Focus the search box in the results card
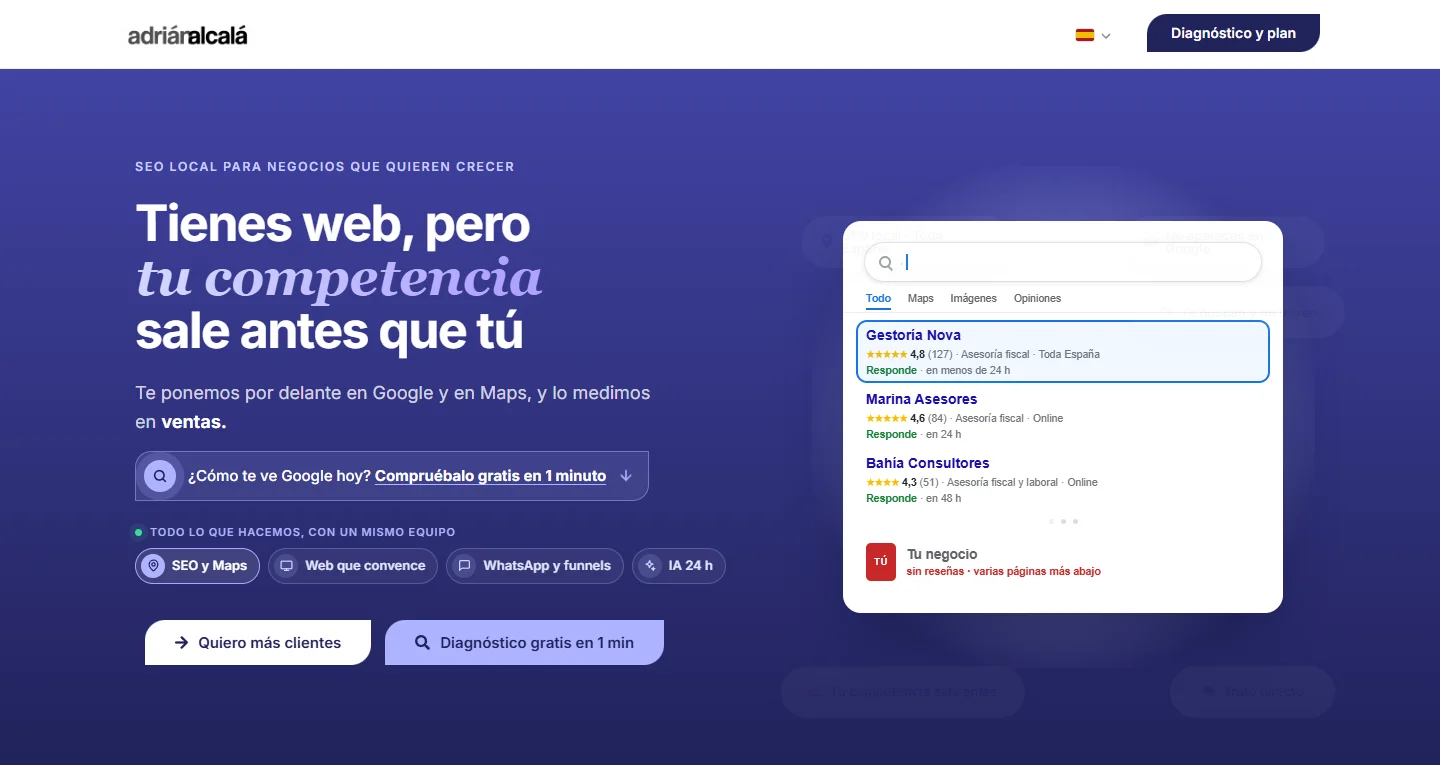 1063,263
